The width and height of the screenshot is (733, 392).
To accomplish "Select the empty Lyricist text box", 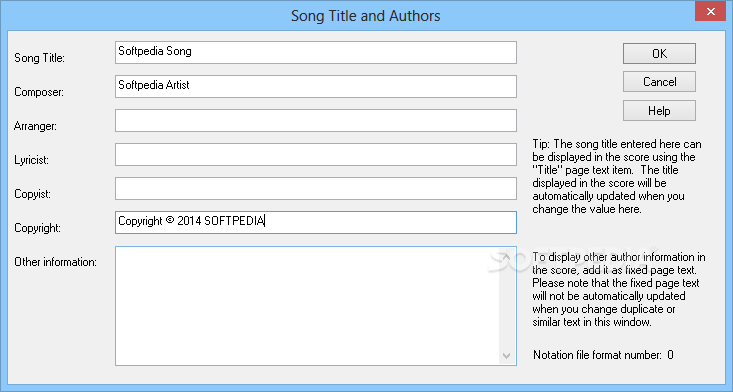I will tap(316, 154).
